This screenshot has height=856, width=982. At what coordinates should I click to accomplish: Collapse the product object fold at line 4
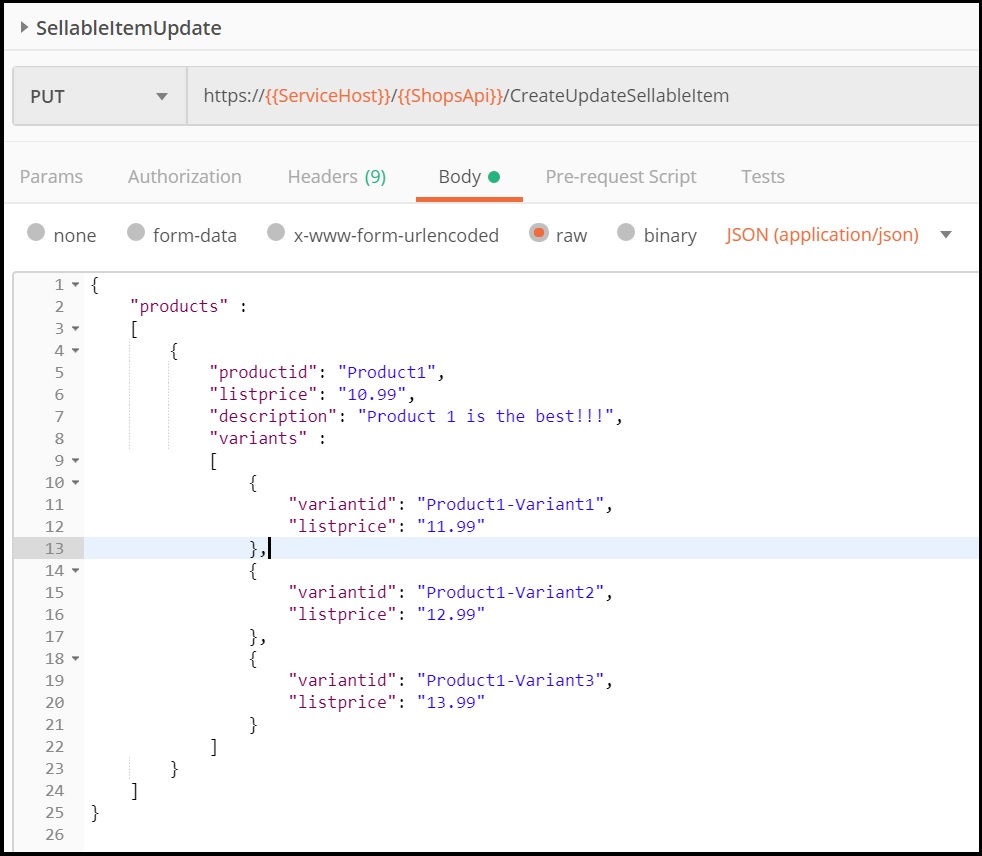75,351
